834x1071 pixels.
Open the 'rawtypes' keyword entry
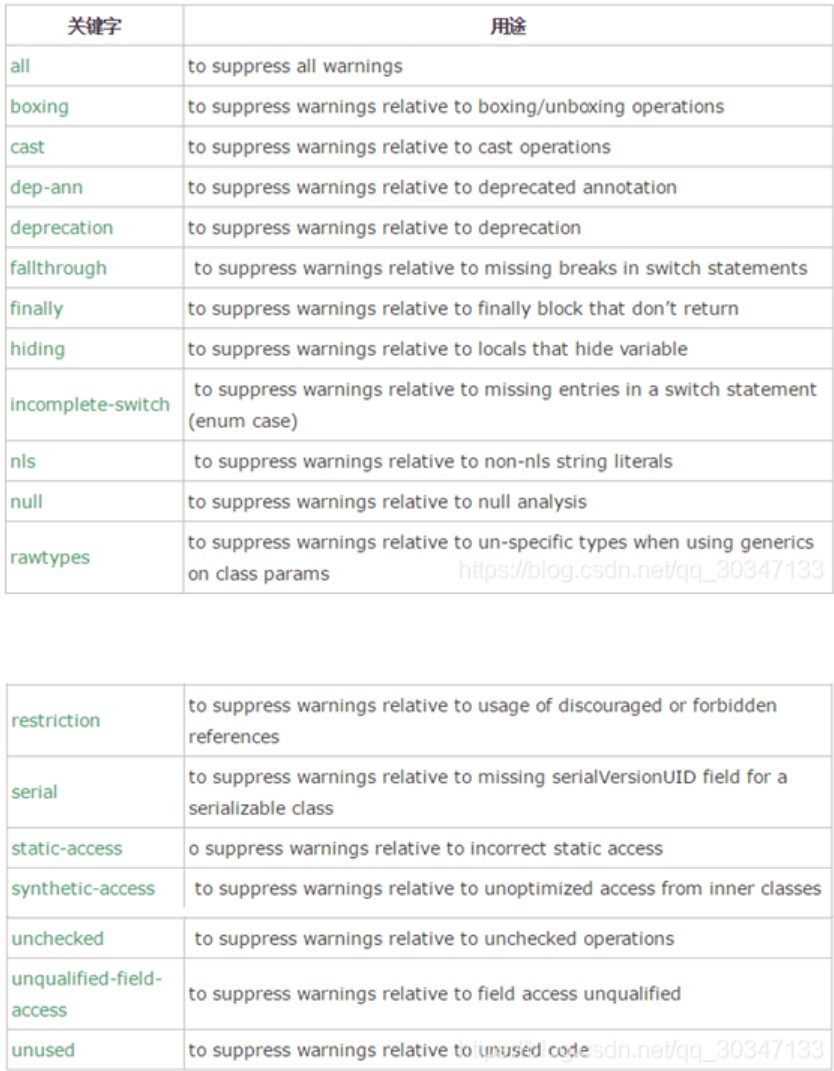[x=50, y=557]
